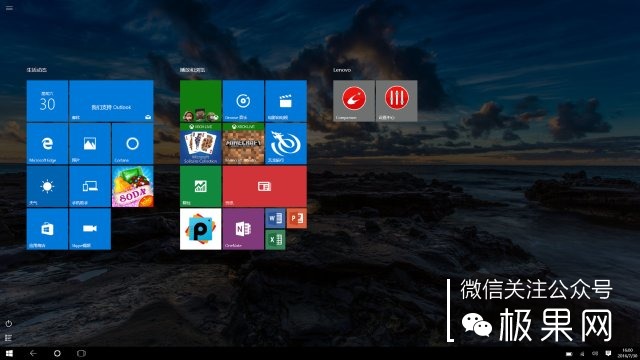Check the battery icon in tray

(569, 354)
